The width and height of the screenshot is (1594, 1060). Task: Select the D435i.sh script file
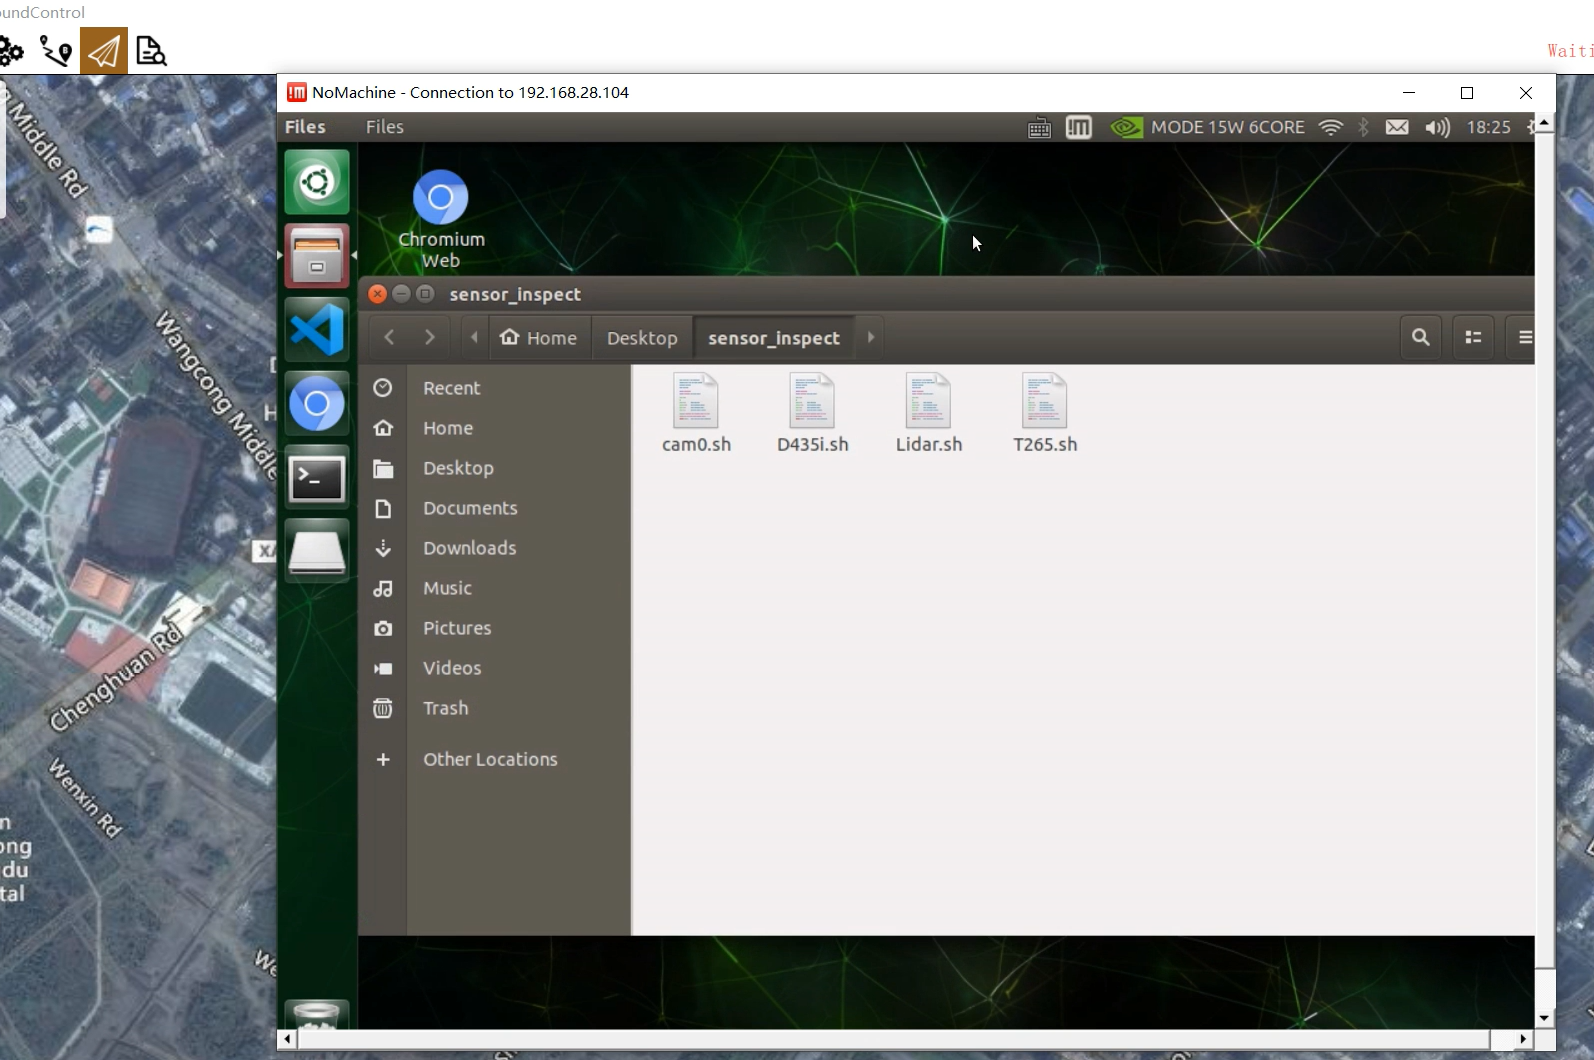pyautogui.click(x=812, y=413)
